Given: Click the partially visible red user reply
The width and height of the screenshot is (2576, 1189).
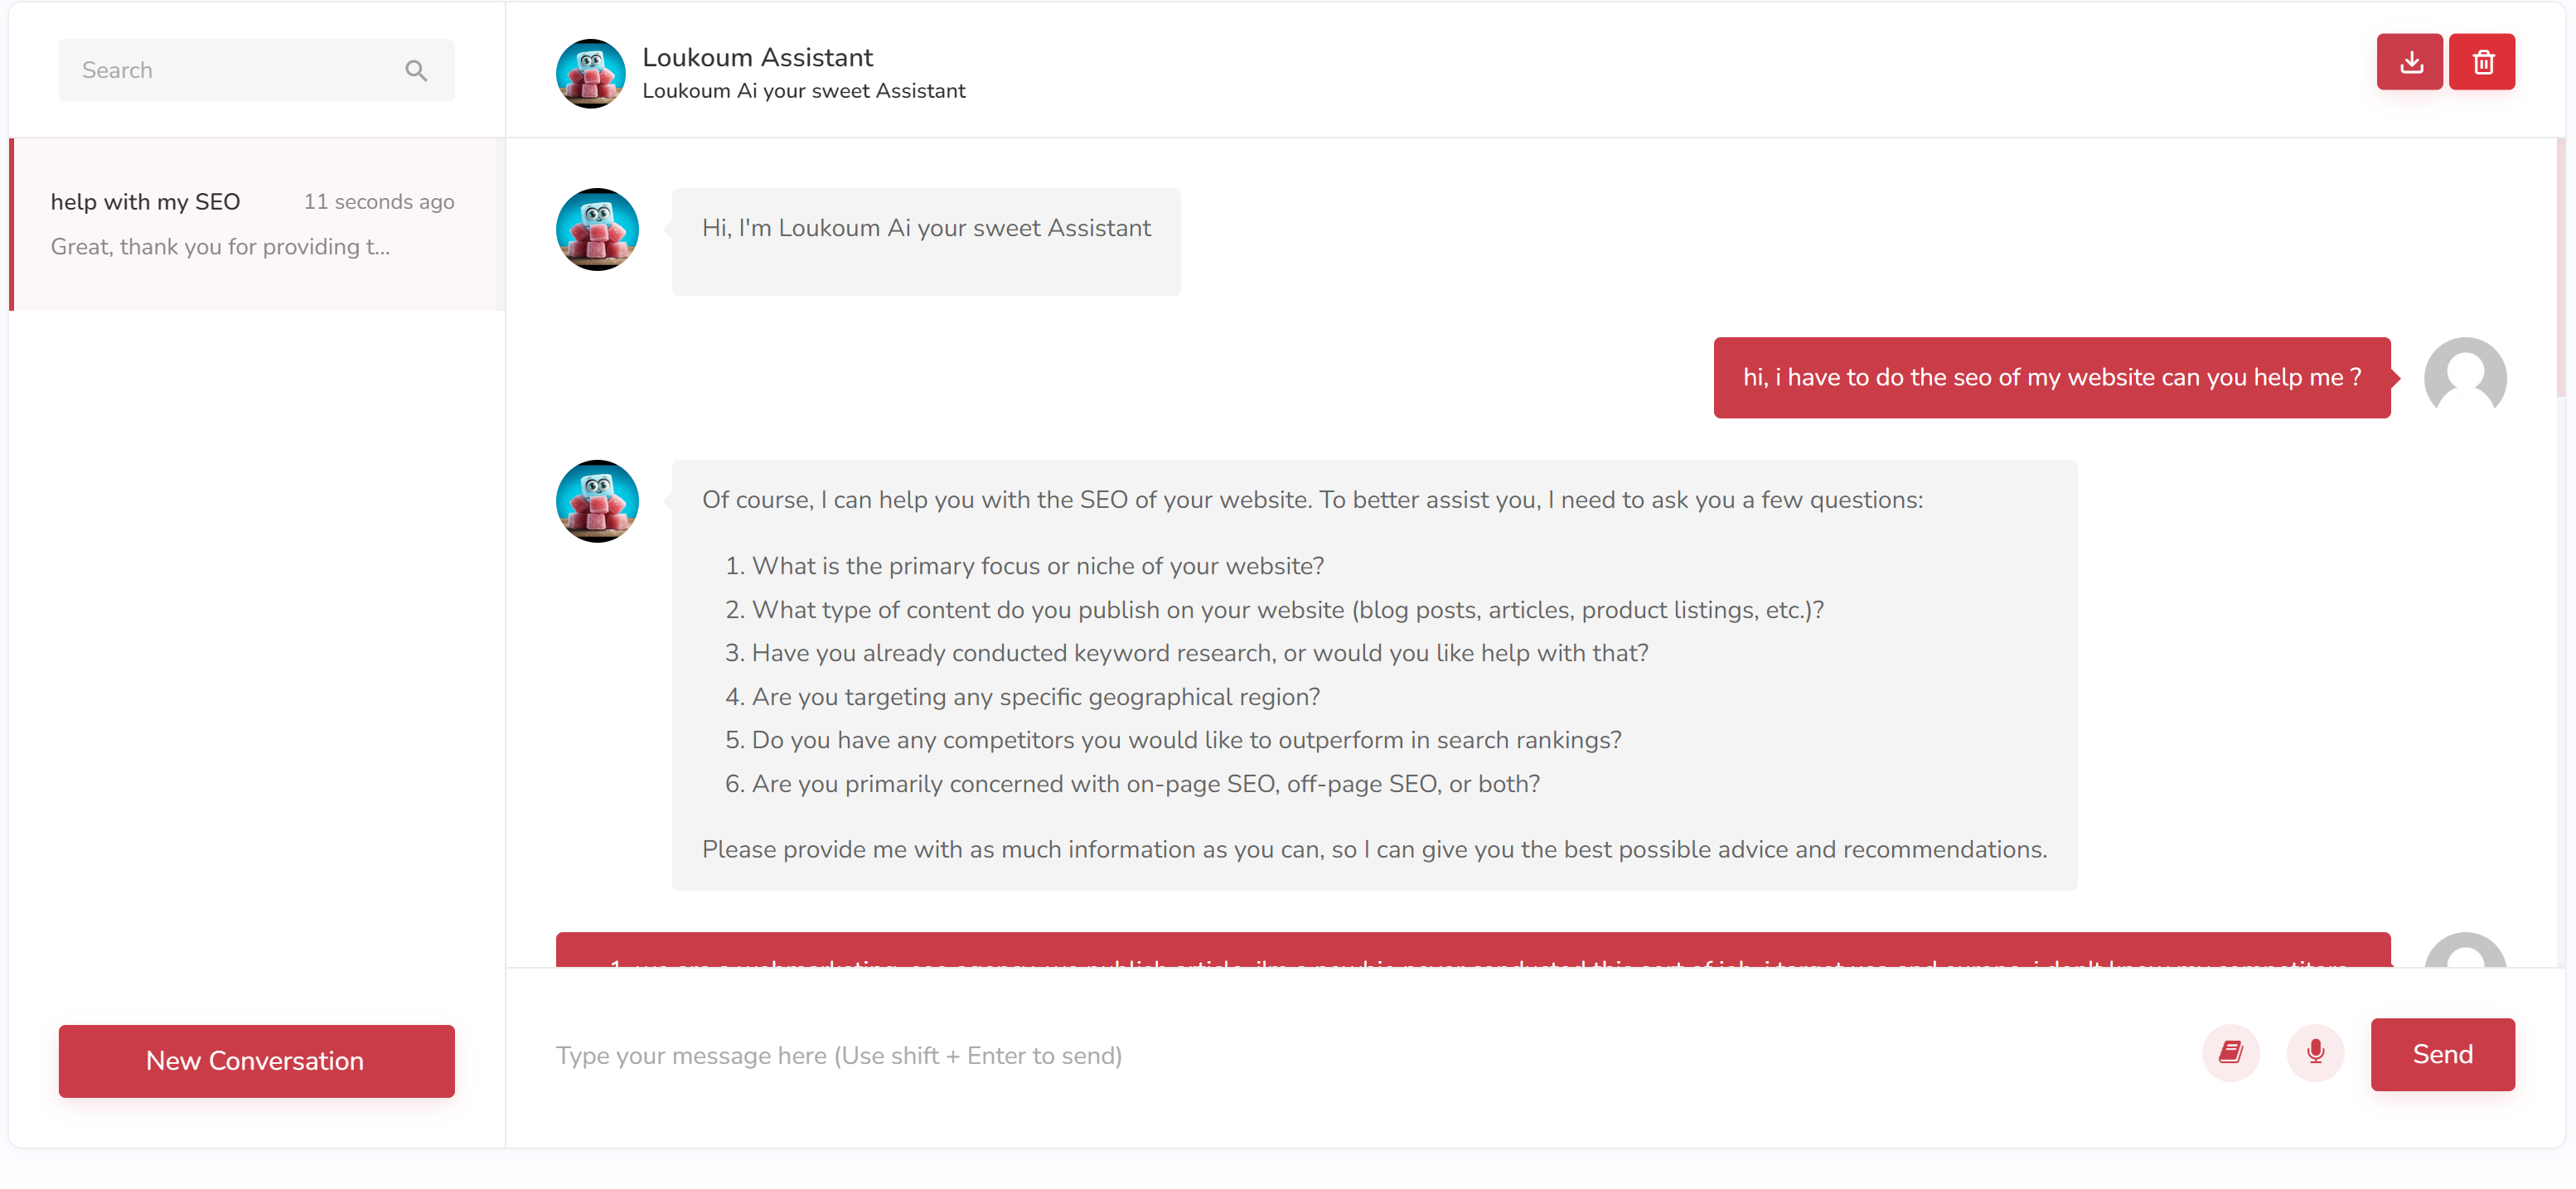Looking at the screenshot, I should click(x=1472, y=950).
